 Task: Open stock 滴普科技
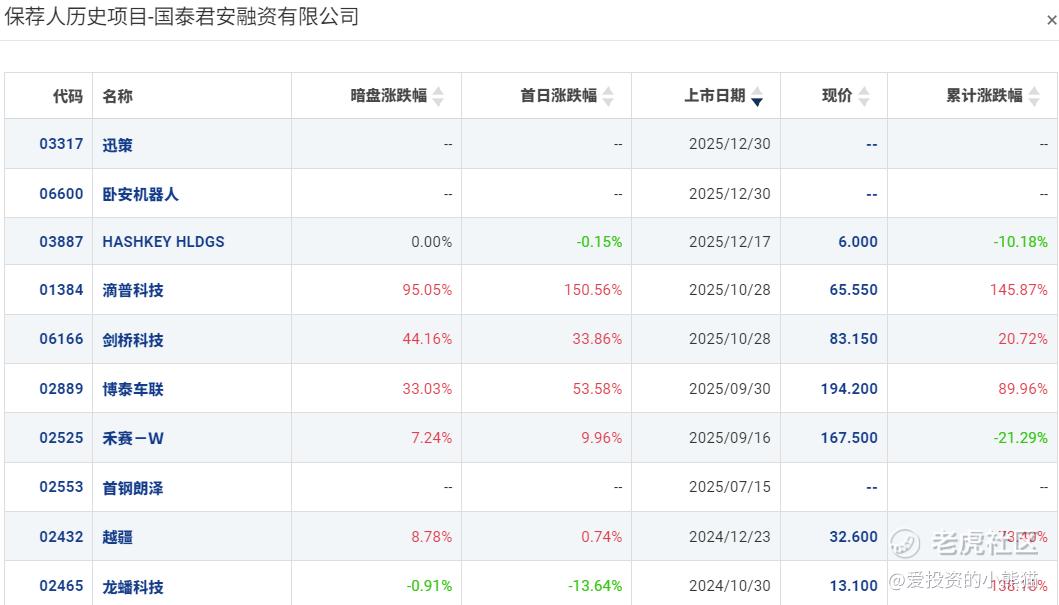click(x=133, y=290)
